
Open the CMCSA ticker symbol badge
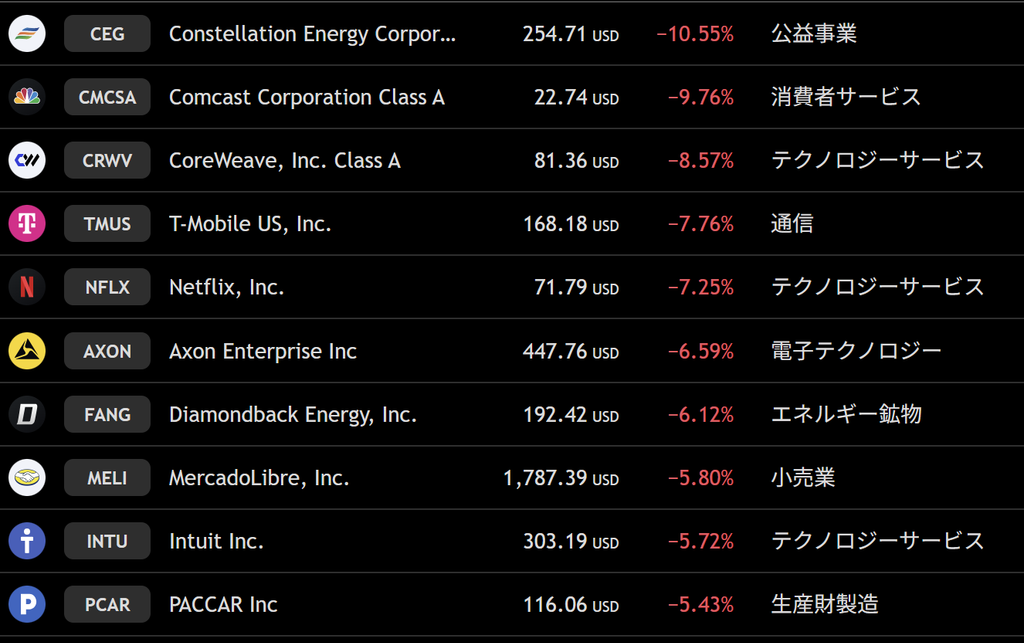(x=107, y=97)
